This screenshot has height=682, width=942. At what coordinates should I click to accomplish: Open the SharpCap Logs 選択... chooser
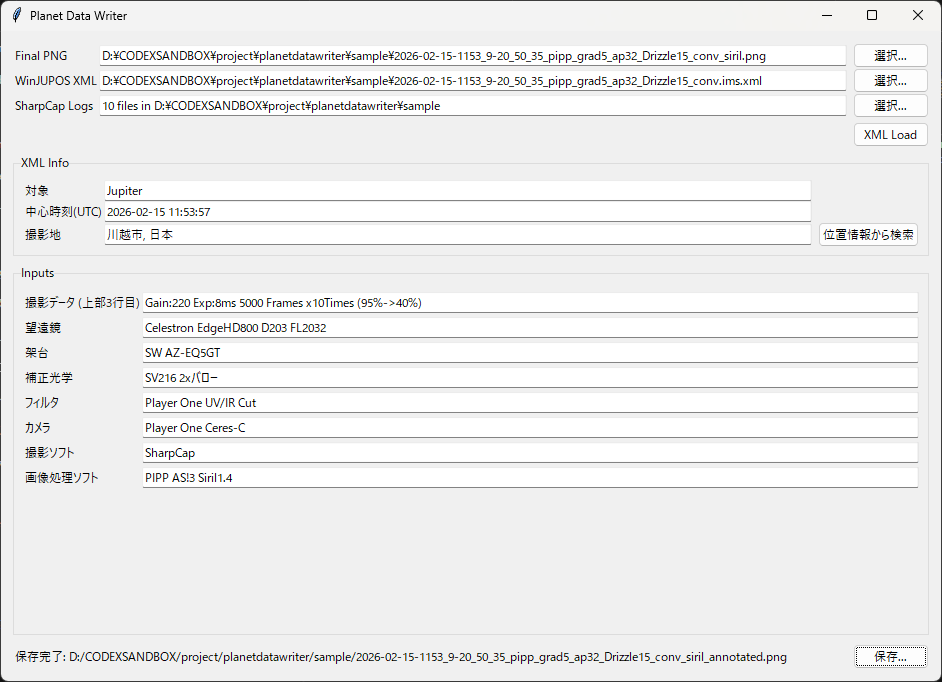[x=890, y=105]
